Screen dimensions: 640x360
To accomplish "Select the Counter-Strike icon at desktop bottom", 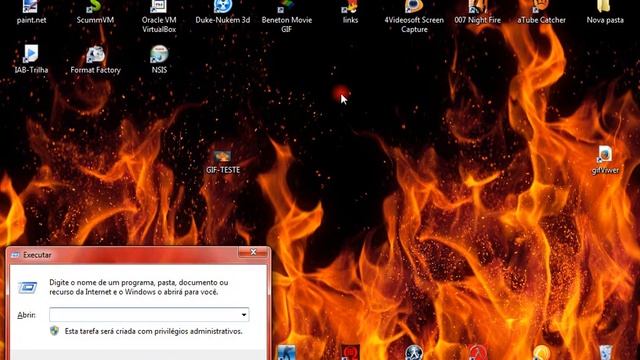I will [x=286, y=352].
